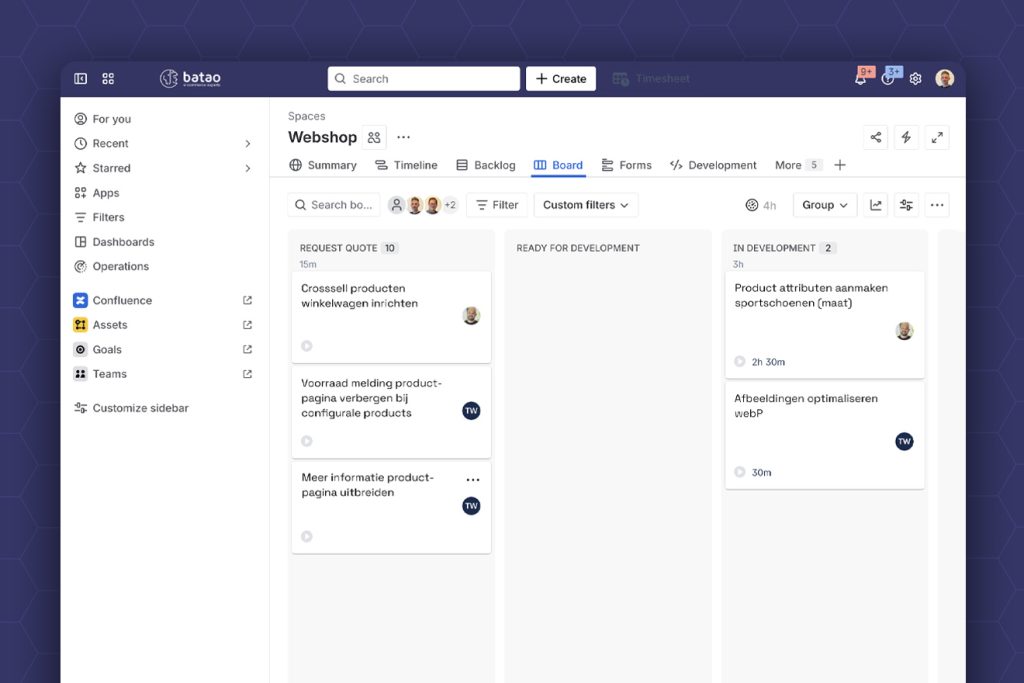Start timer on Afbeeldingen optimaliseren card

[x=740, y=472]
